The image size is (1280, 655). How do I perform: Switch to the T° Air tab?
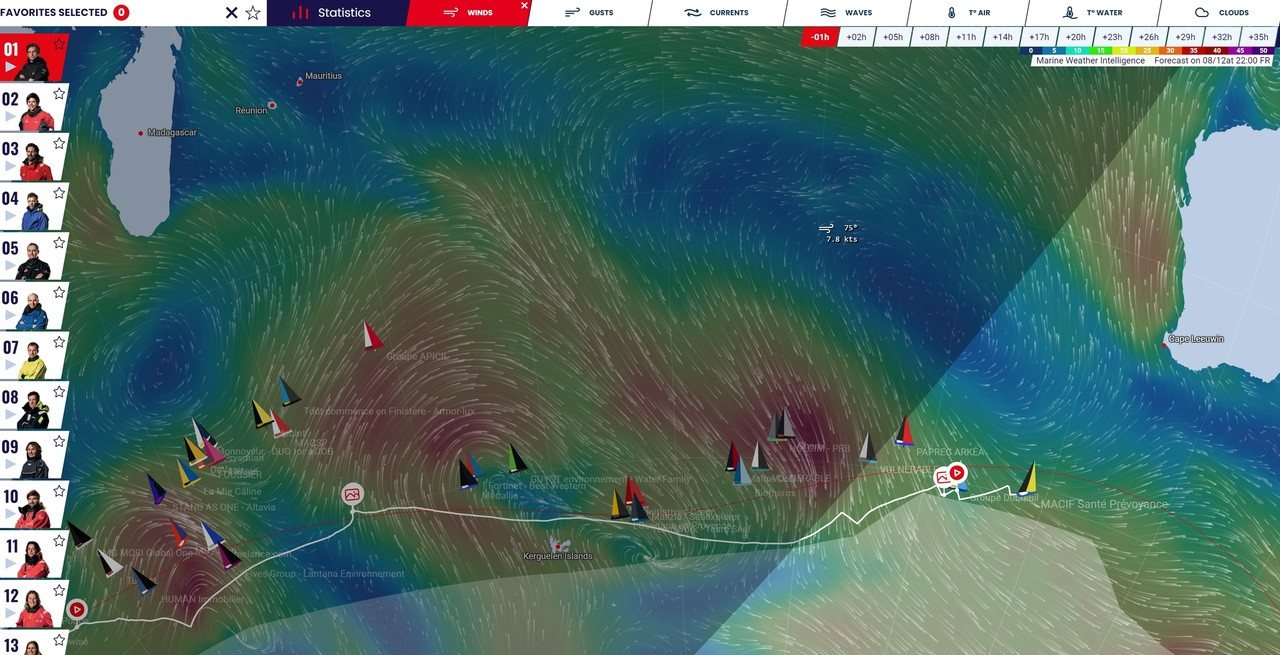(x=968, y=13)
